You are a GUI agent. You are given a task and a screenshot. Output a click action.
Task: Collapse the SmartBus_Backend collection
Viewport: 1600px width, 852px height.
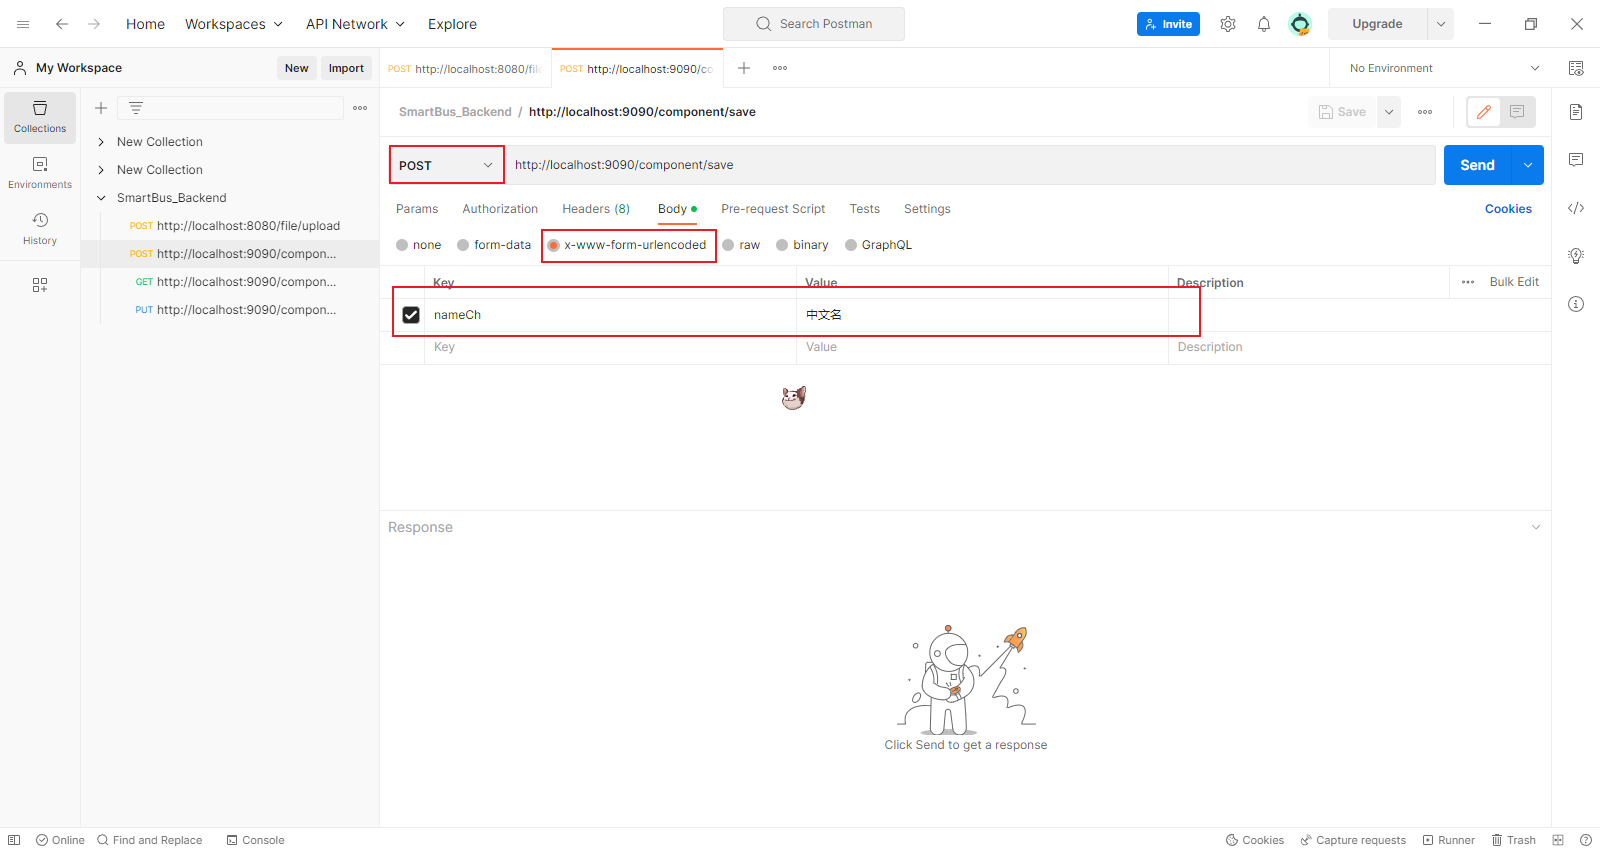pyautogui.click(x=101, y=198)
